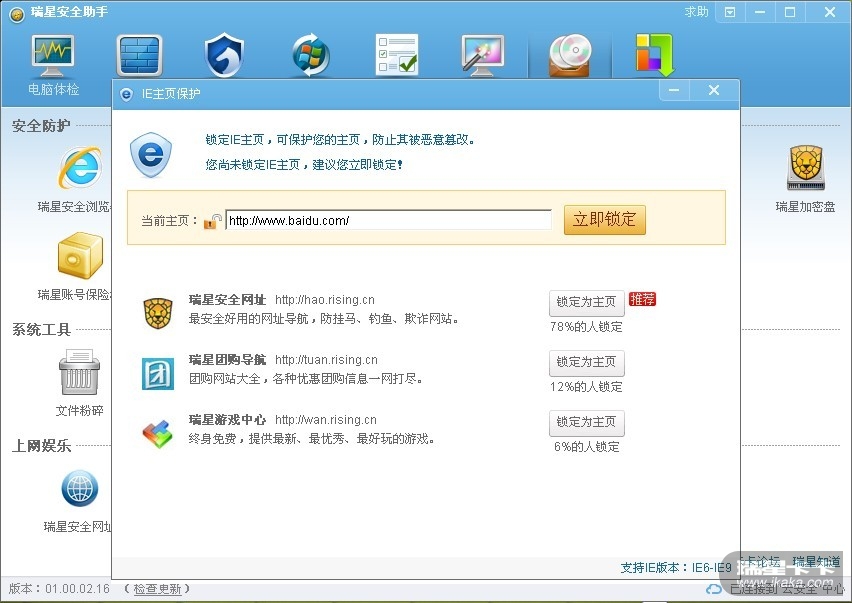Click the IE shield icon in dialog
This screenshot has width=852, height=603.
coord(151,154)
